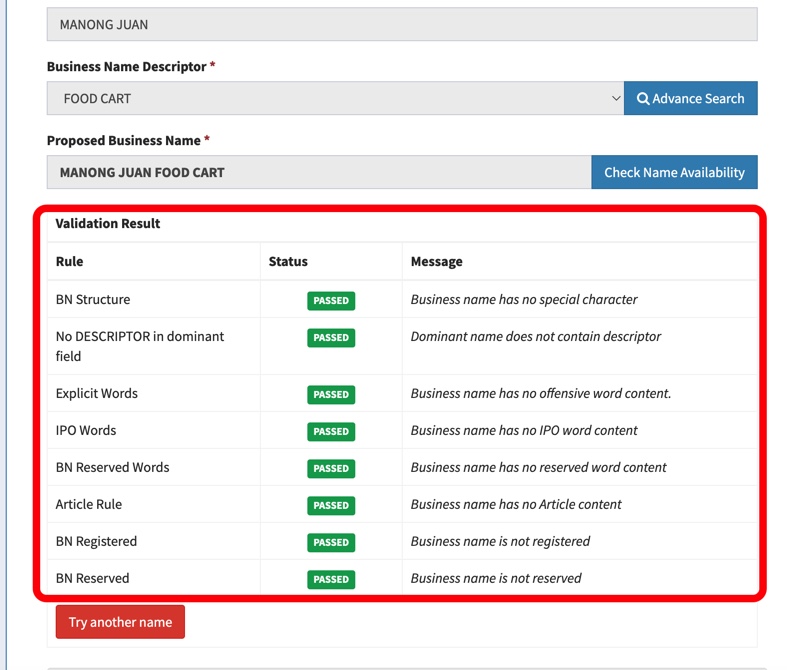This screenshot has height=670, width=787.
Task: Open the Business Name Descriptor dropdown
Action: pos(335,99)
